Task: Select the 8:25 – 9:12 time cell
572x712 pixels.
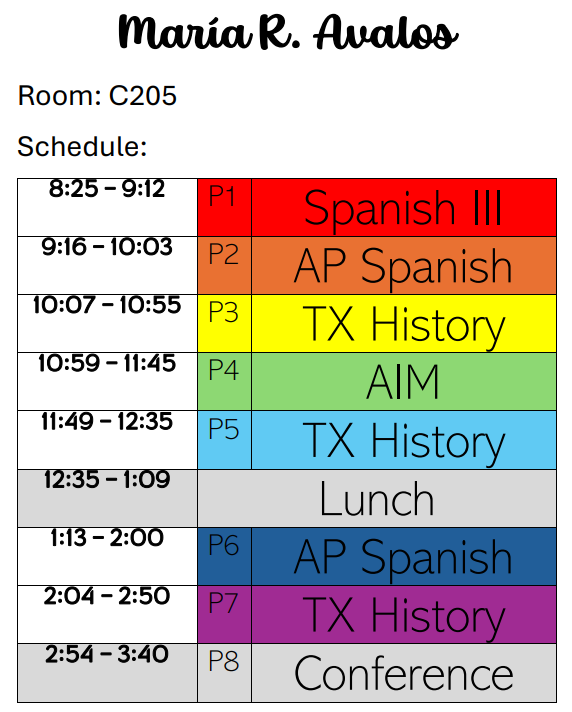Action: click(x=108, y=208)
